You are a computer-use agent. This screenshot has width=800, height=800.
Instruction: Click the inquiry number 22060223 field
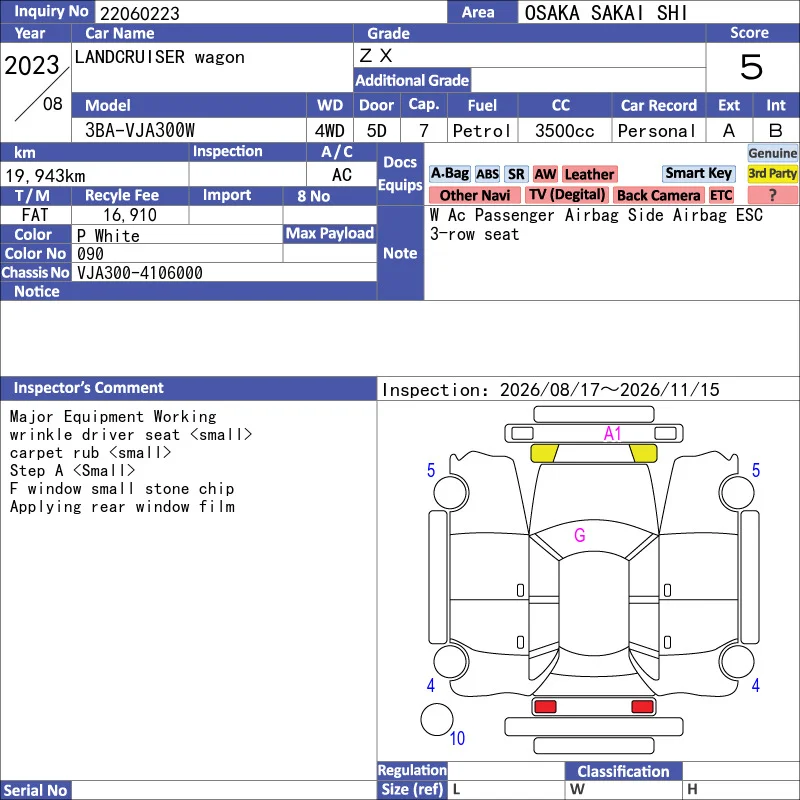[x=270, y=12]
